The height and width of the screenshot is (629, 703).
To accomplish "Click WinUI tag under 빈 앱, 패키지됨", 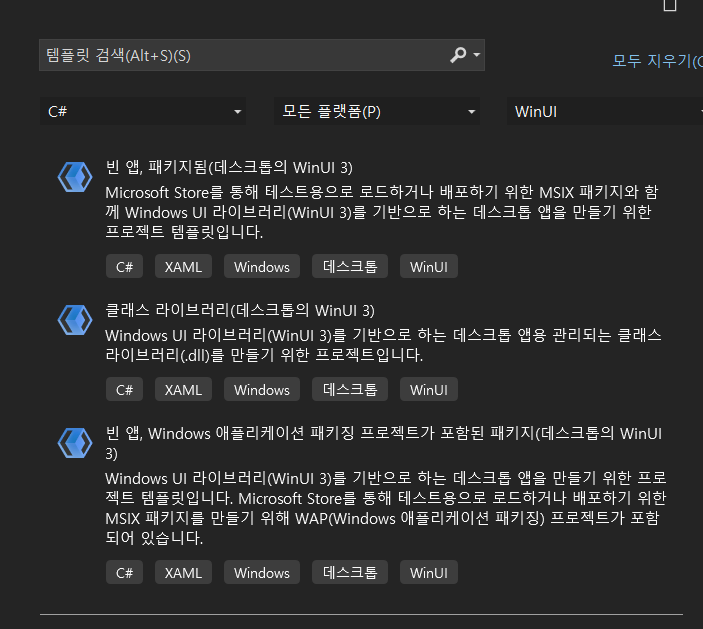I will pos(429,267).
